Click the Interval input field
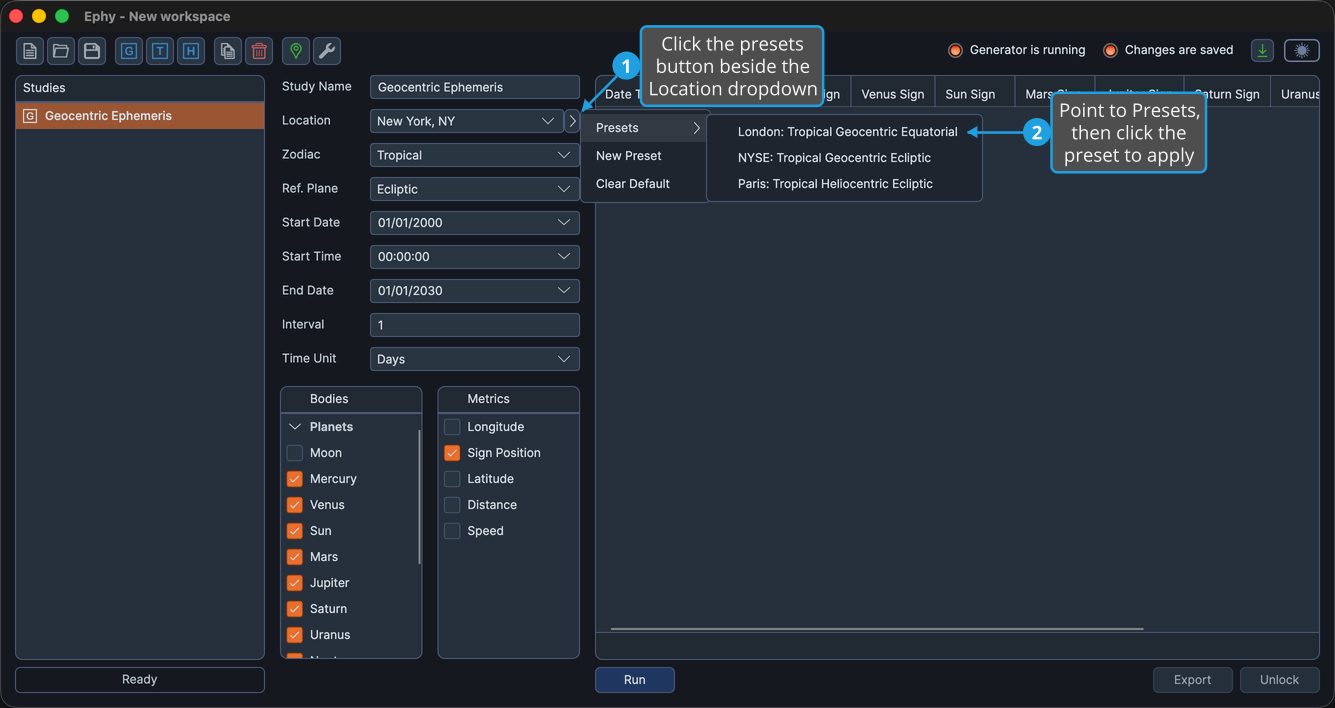This screenshot has width=1335, height=708. [474, 325]
